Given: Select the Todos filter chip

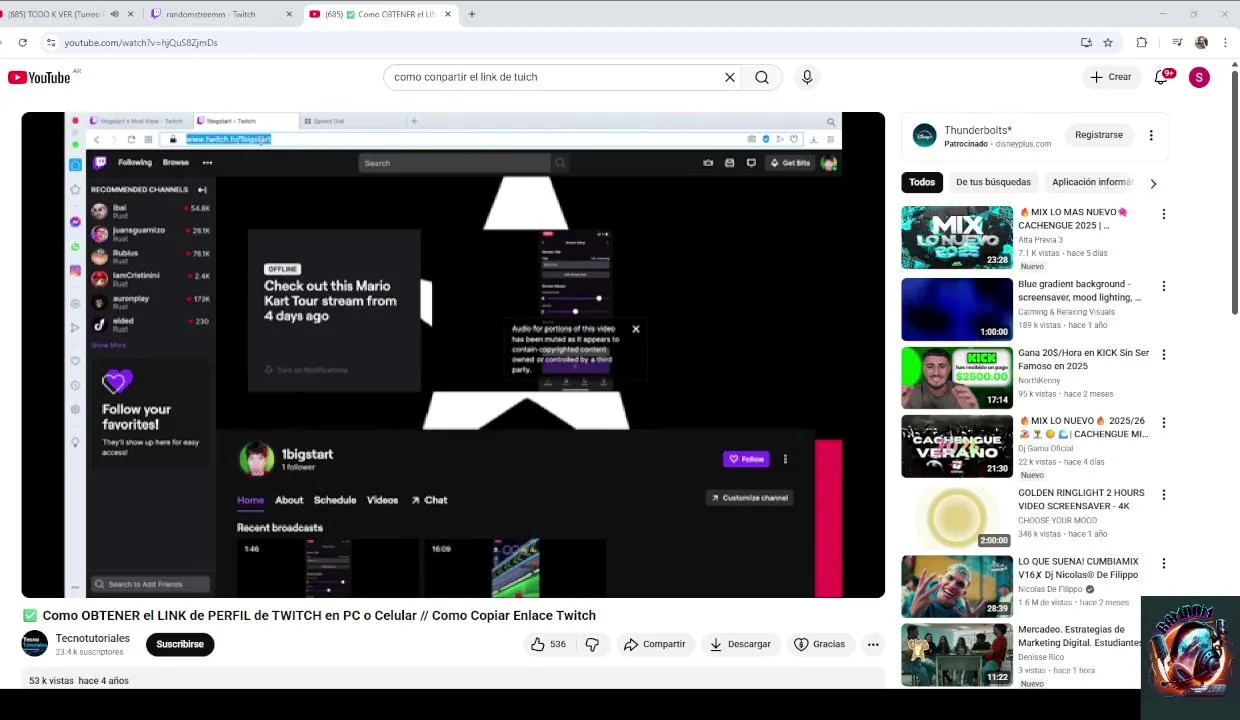Looking at the screenshot, I should coord(922,182).
